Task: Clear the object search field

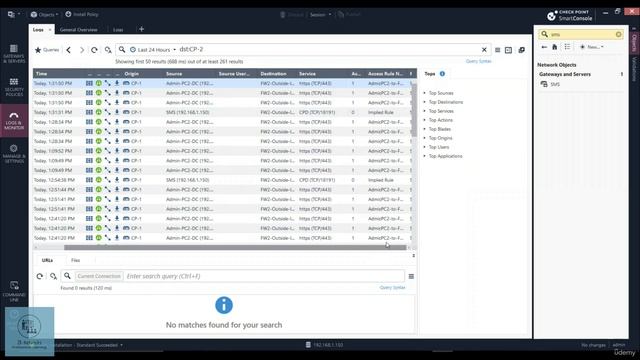Action: click(x=618, y=34)
